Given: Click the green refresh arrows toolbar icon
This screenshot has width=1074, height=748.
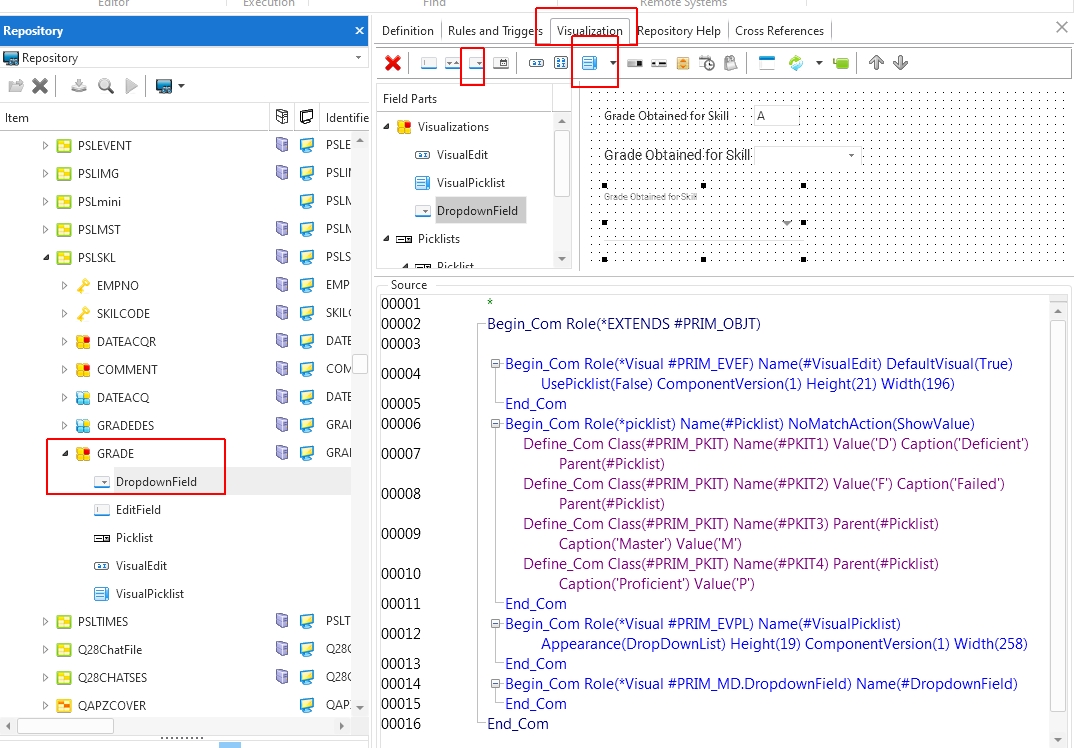Looking at the screenshot, I should point(796,63).
